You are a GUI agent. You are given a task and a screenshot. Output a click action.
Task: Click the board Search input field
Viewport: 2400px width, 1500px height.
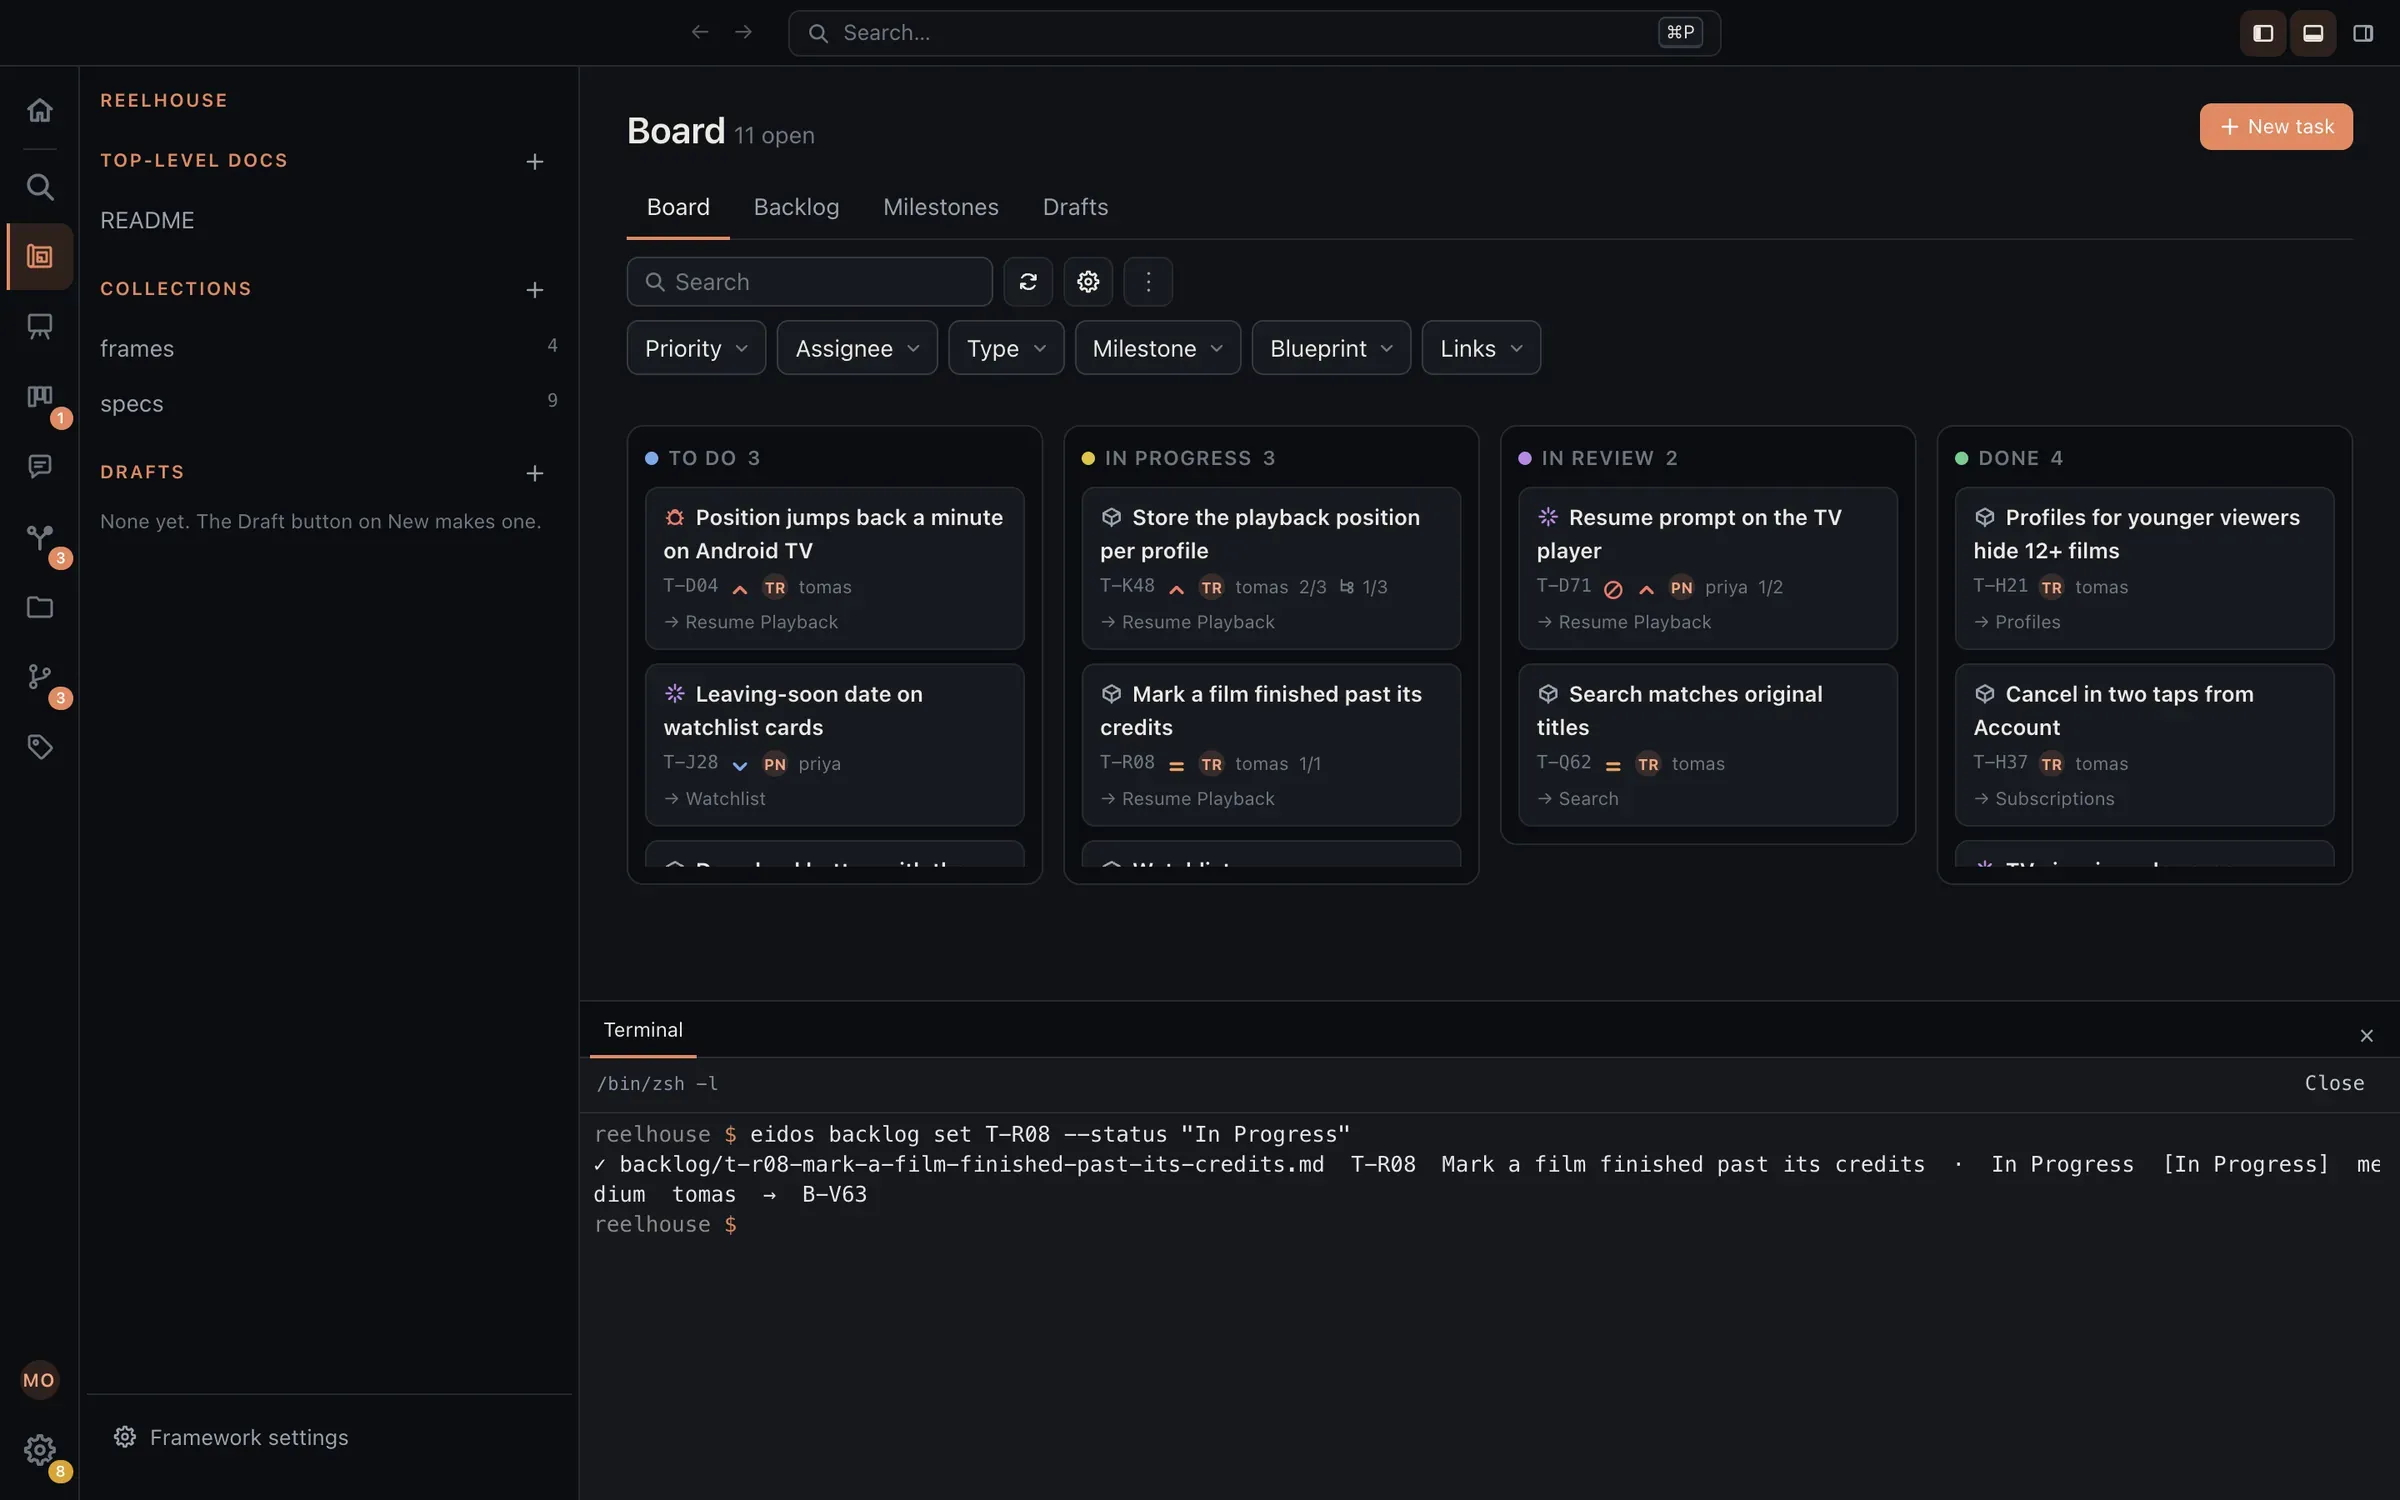point(809,282)
